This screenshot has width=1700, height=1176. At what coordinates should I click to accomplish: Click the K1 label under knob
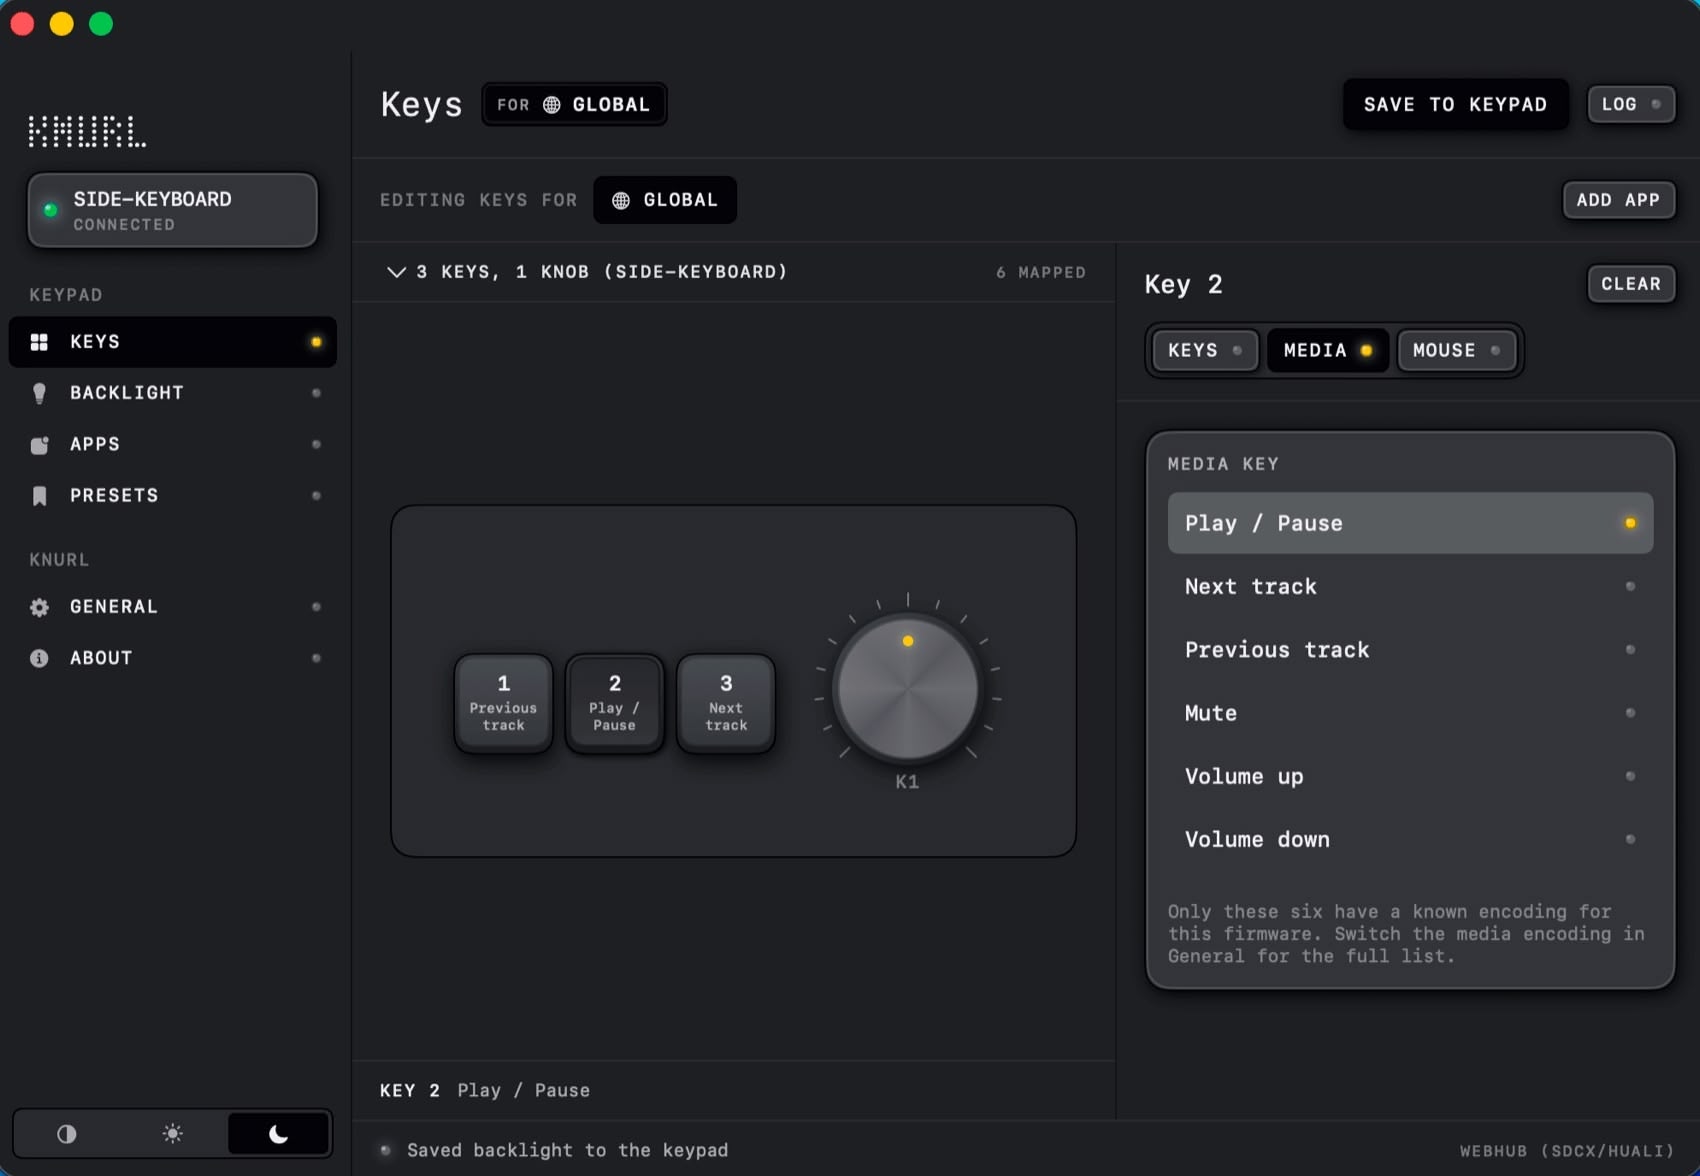[x=907, y=782]
